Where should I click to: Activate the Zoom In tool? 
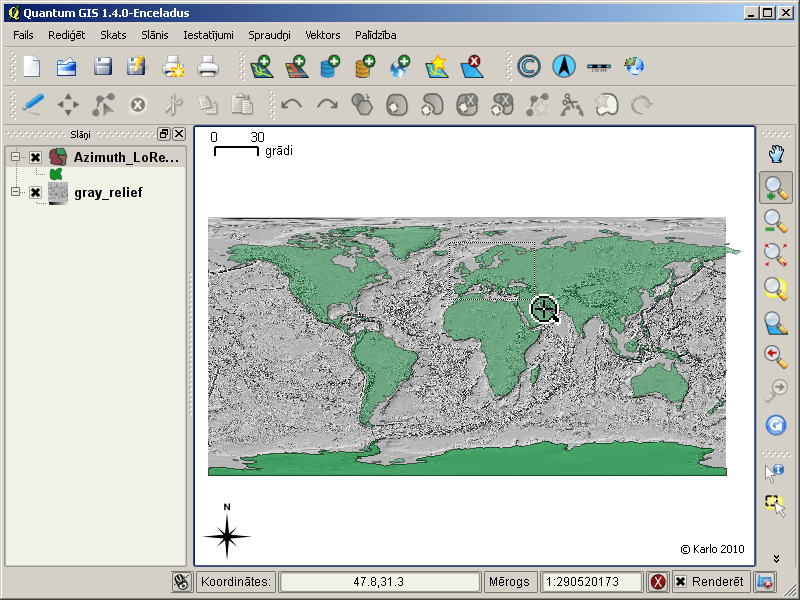(x=776, y=188)
